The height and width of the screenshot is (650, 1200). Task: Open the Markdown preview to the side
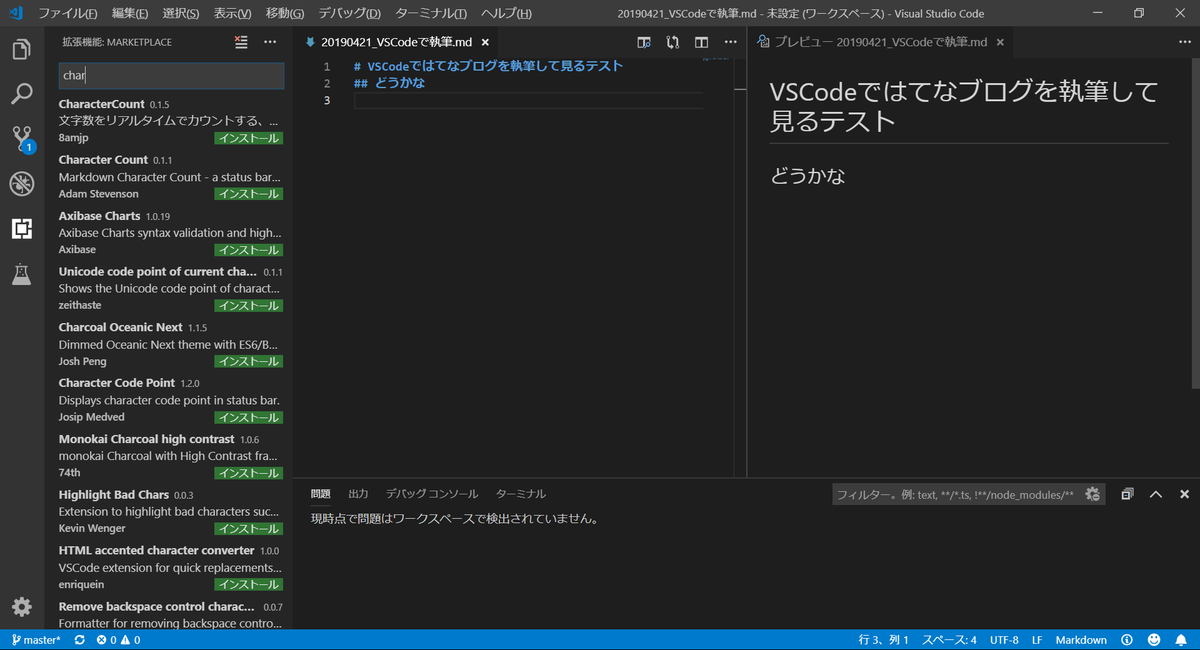[644, 42]
